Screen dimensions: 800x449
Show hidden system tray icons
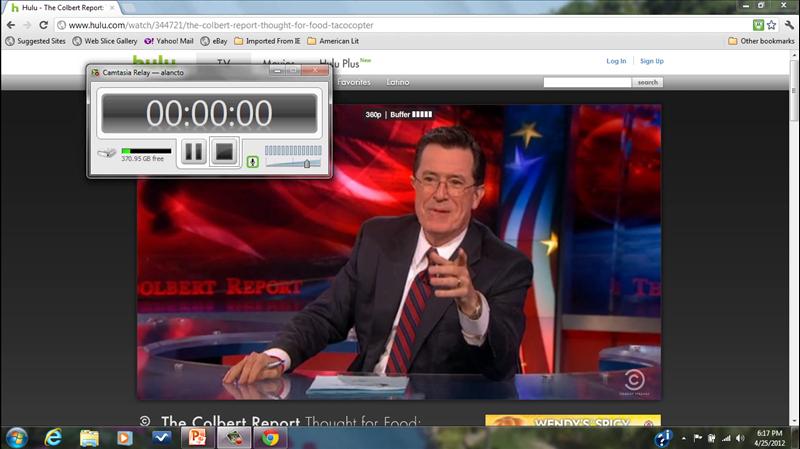[x=684, y=438]
